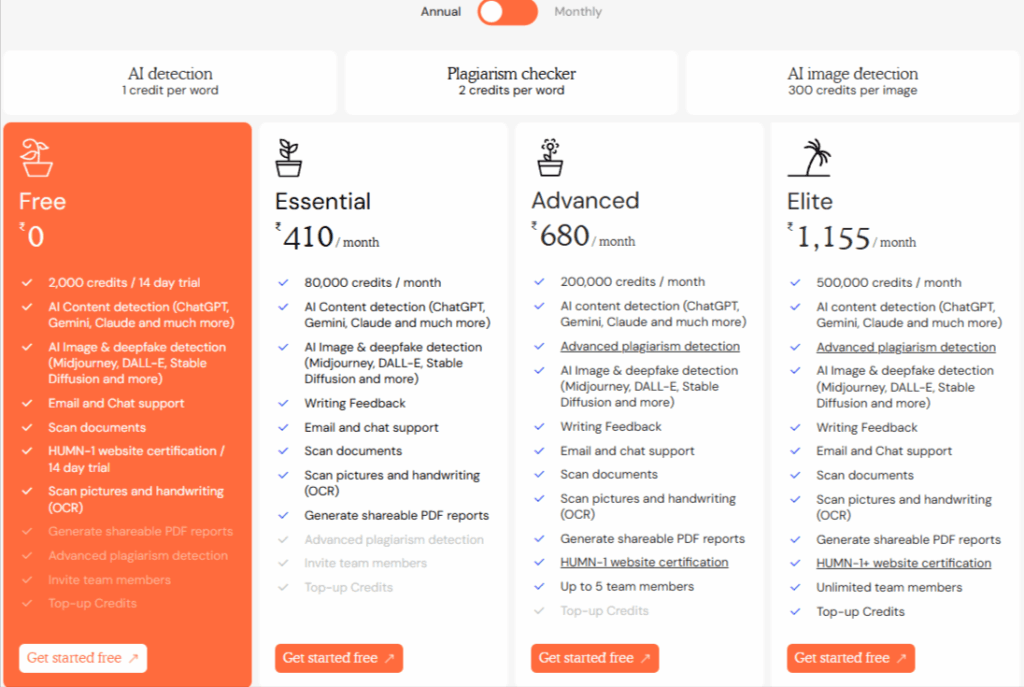The width and height of the screenshot is (1024, 687).
Task: Click the Essential plan potted plant icon
Action: point(288,158)
